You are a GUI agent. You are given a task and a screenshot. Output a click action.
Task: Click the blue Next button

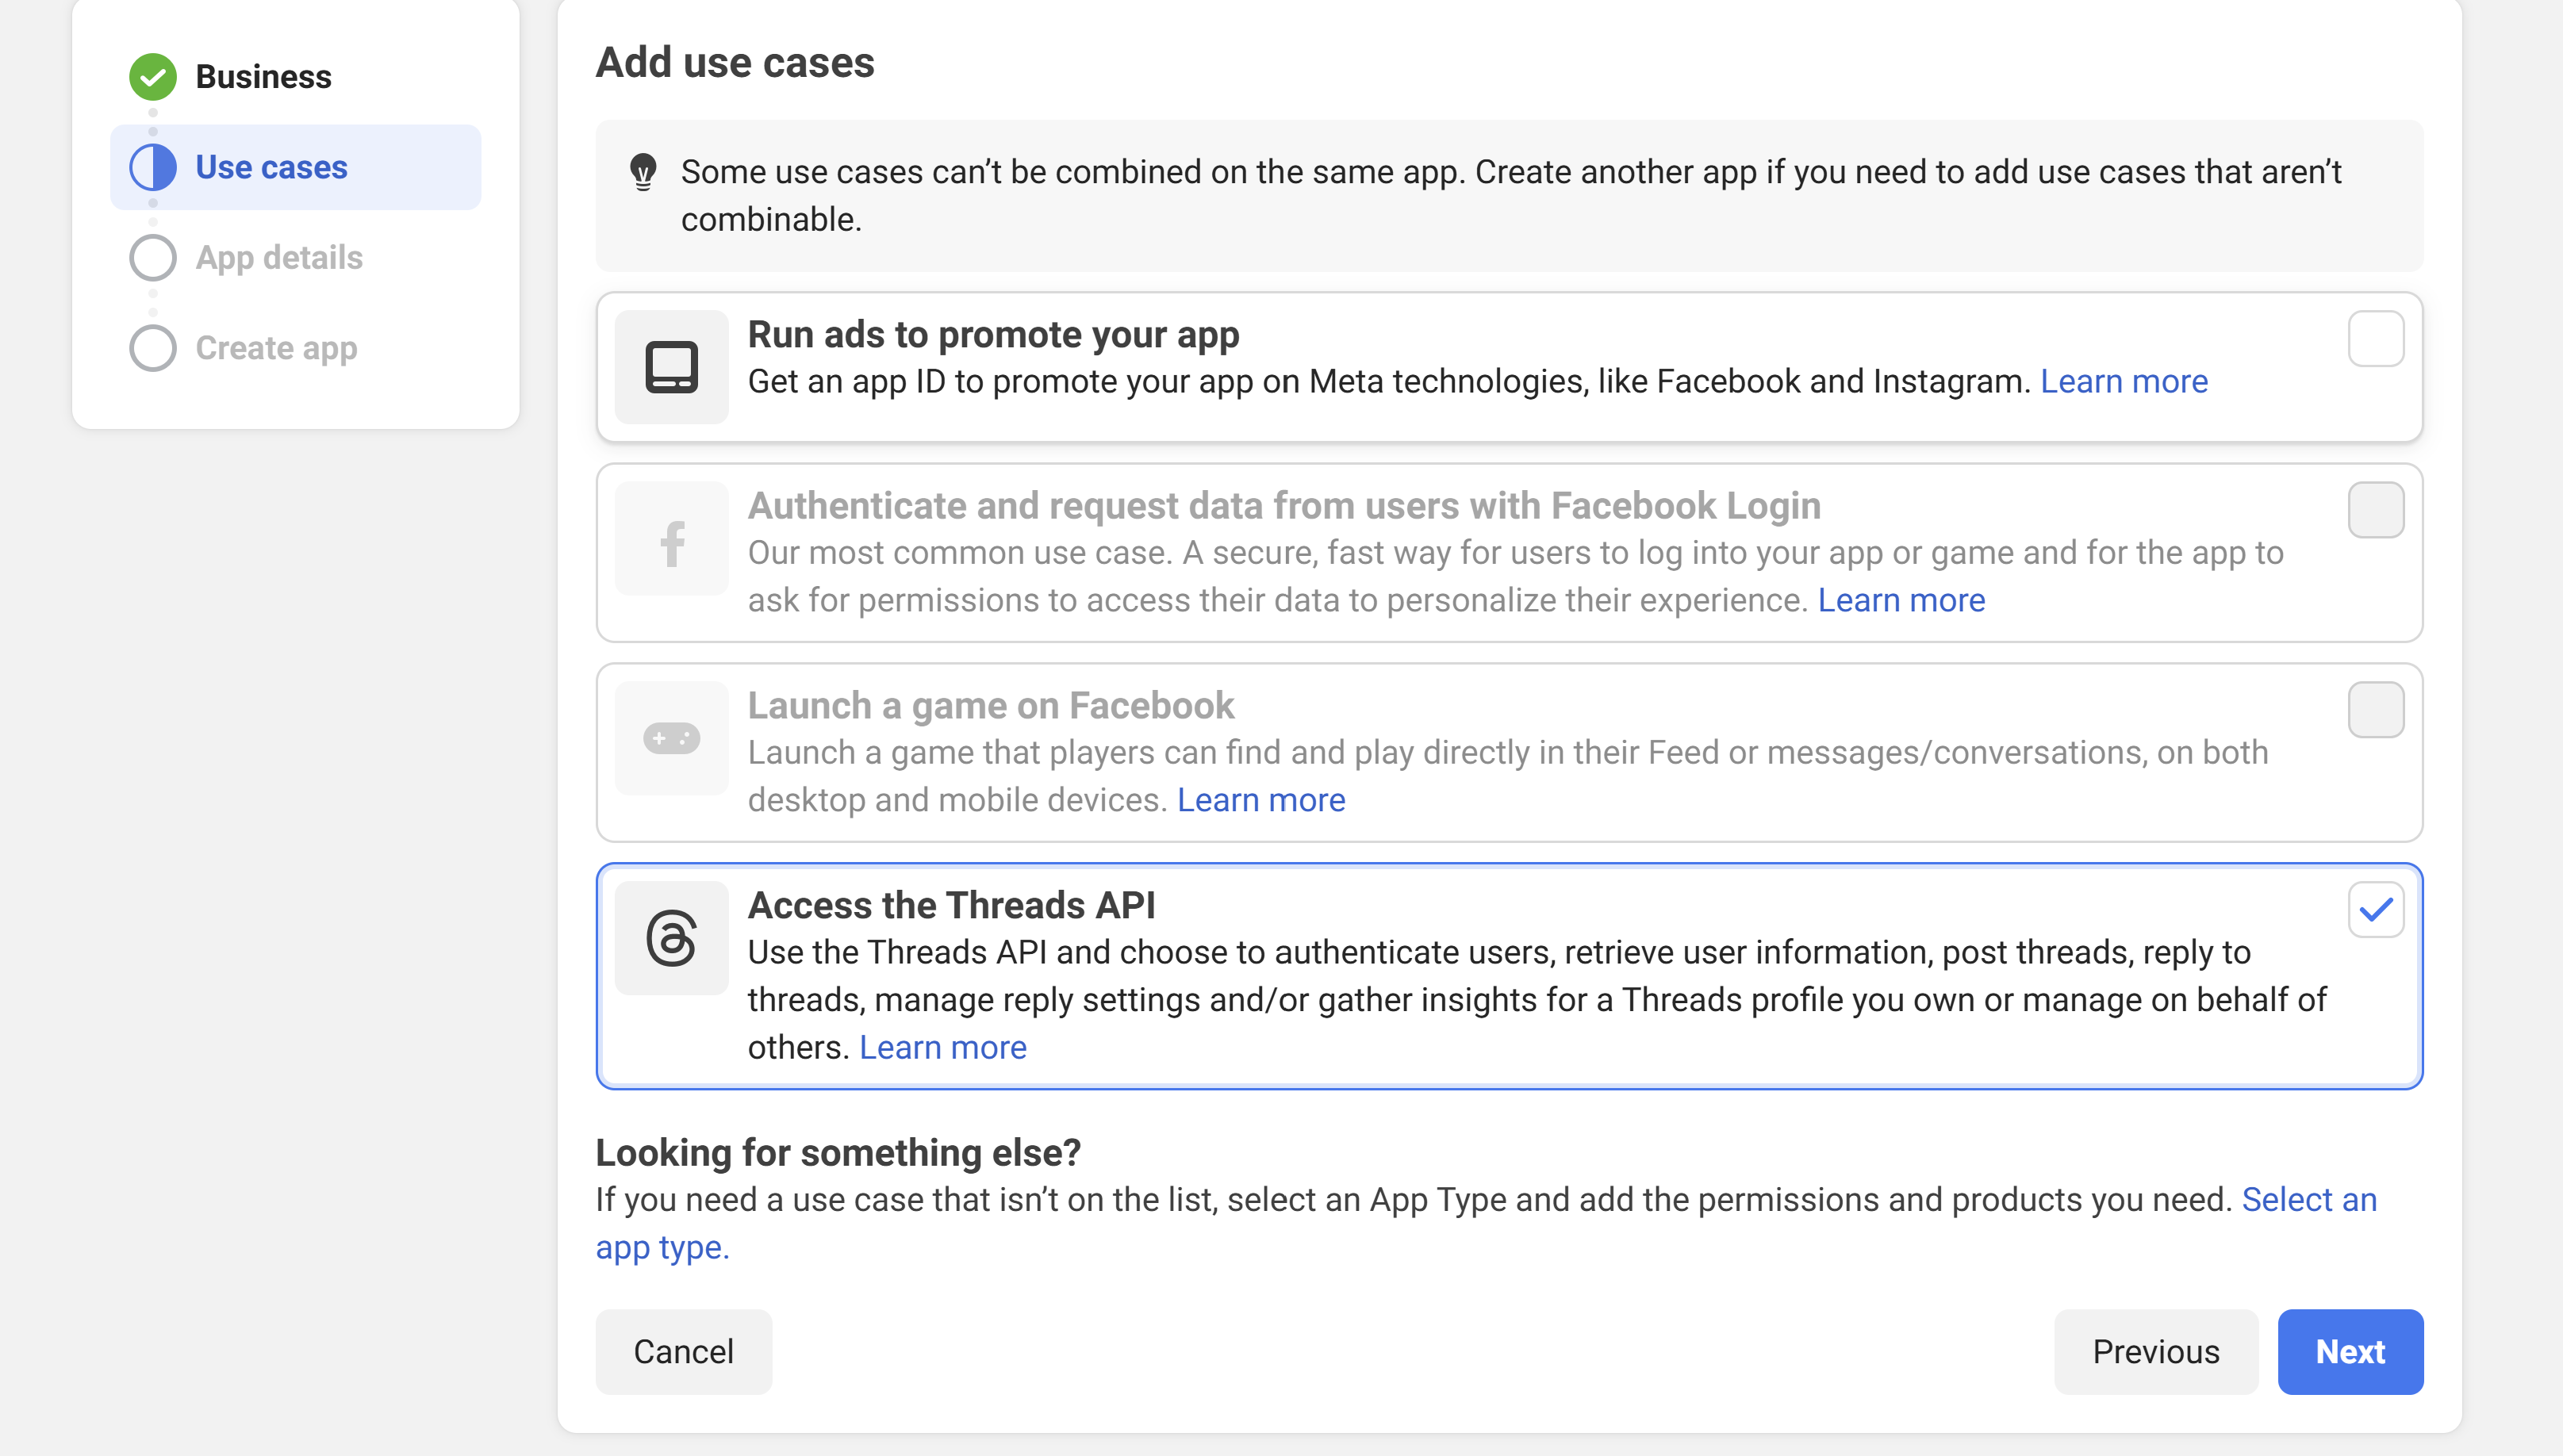2350,1352
